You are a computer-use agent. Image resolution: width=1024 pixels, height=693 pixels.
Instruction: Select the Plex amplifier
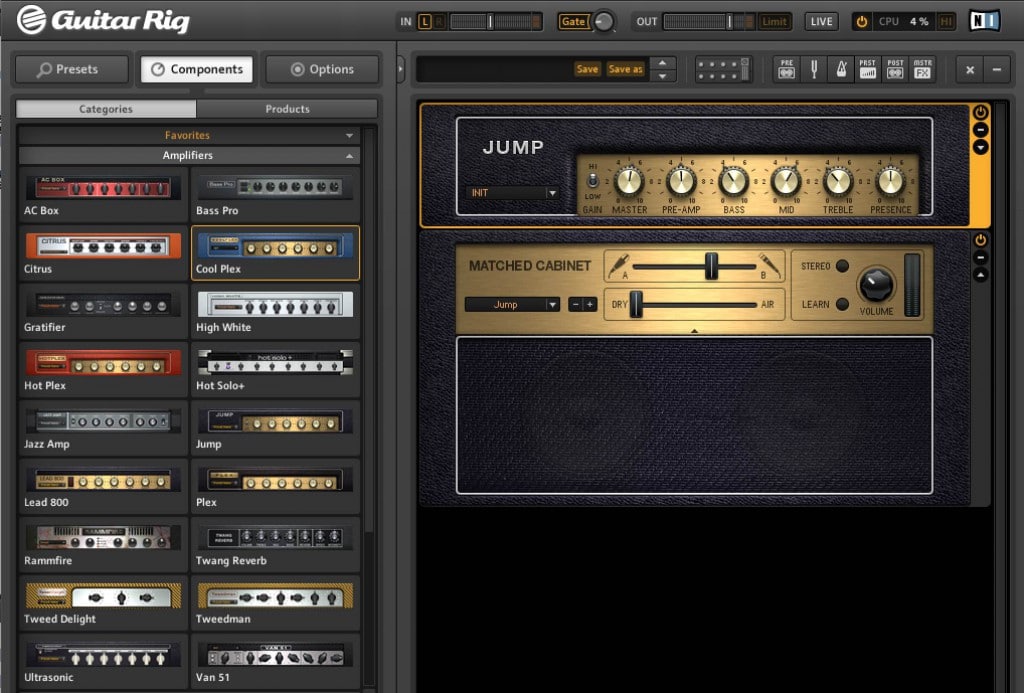(275, 485)
